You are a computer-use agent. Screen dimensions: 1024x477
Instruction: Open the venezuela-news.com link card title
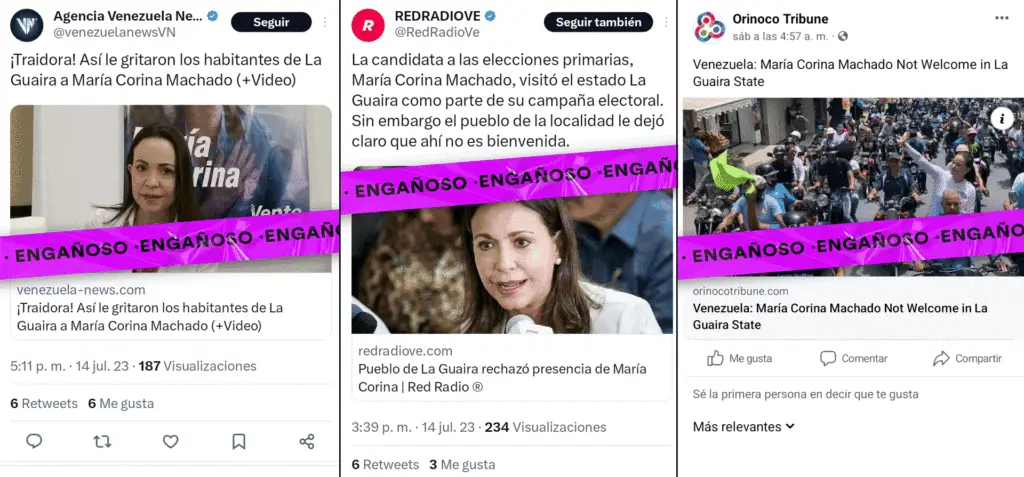click(x=150, y=316)
